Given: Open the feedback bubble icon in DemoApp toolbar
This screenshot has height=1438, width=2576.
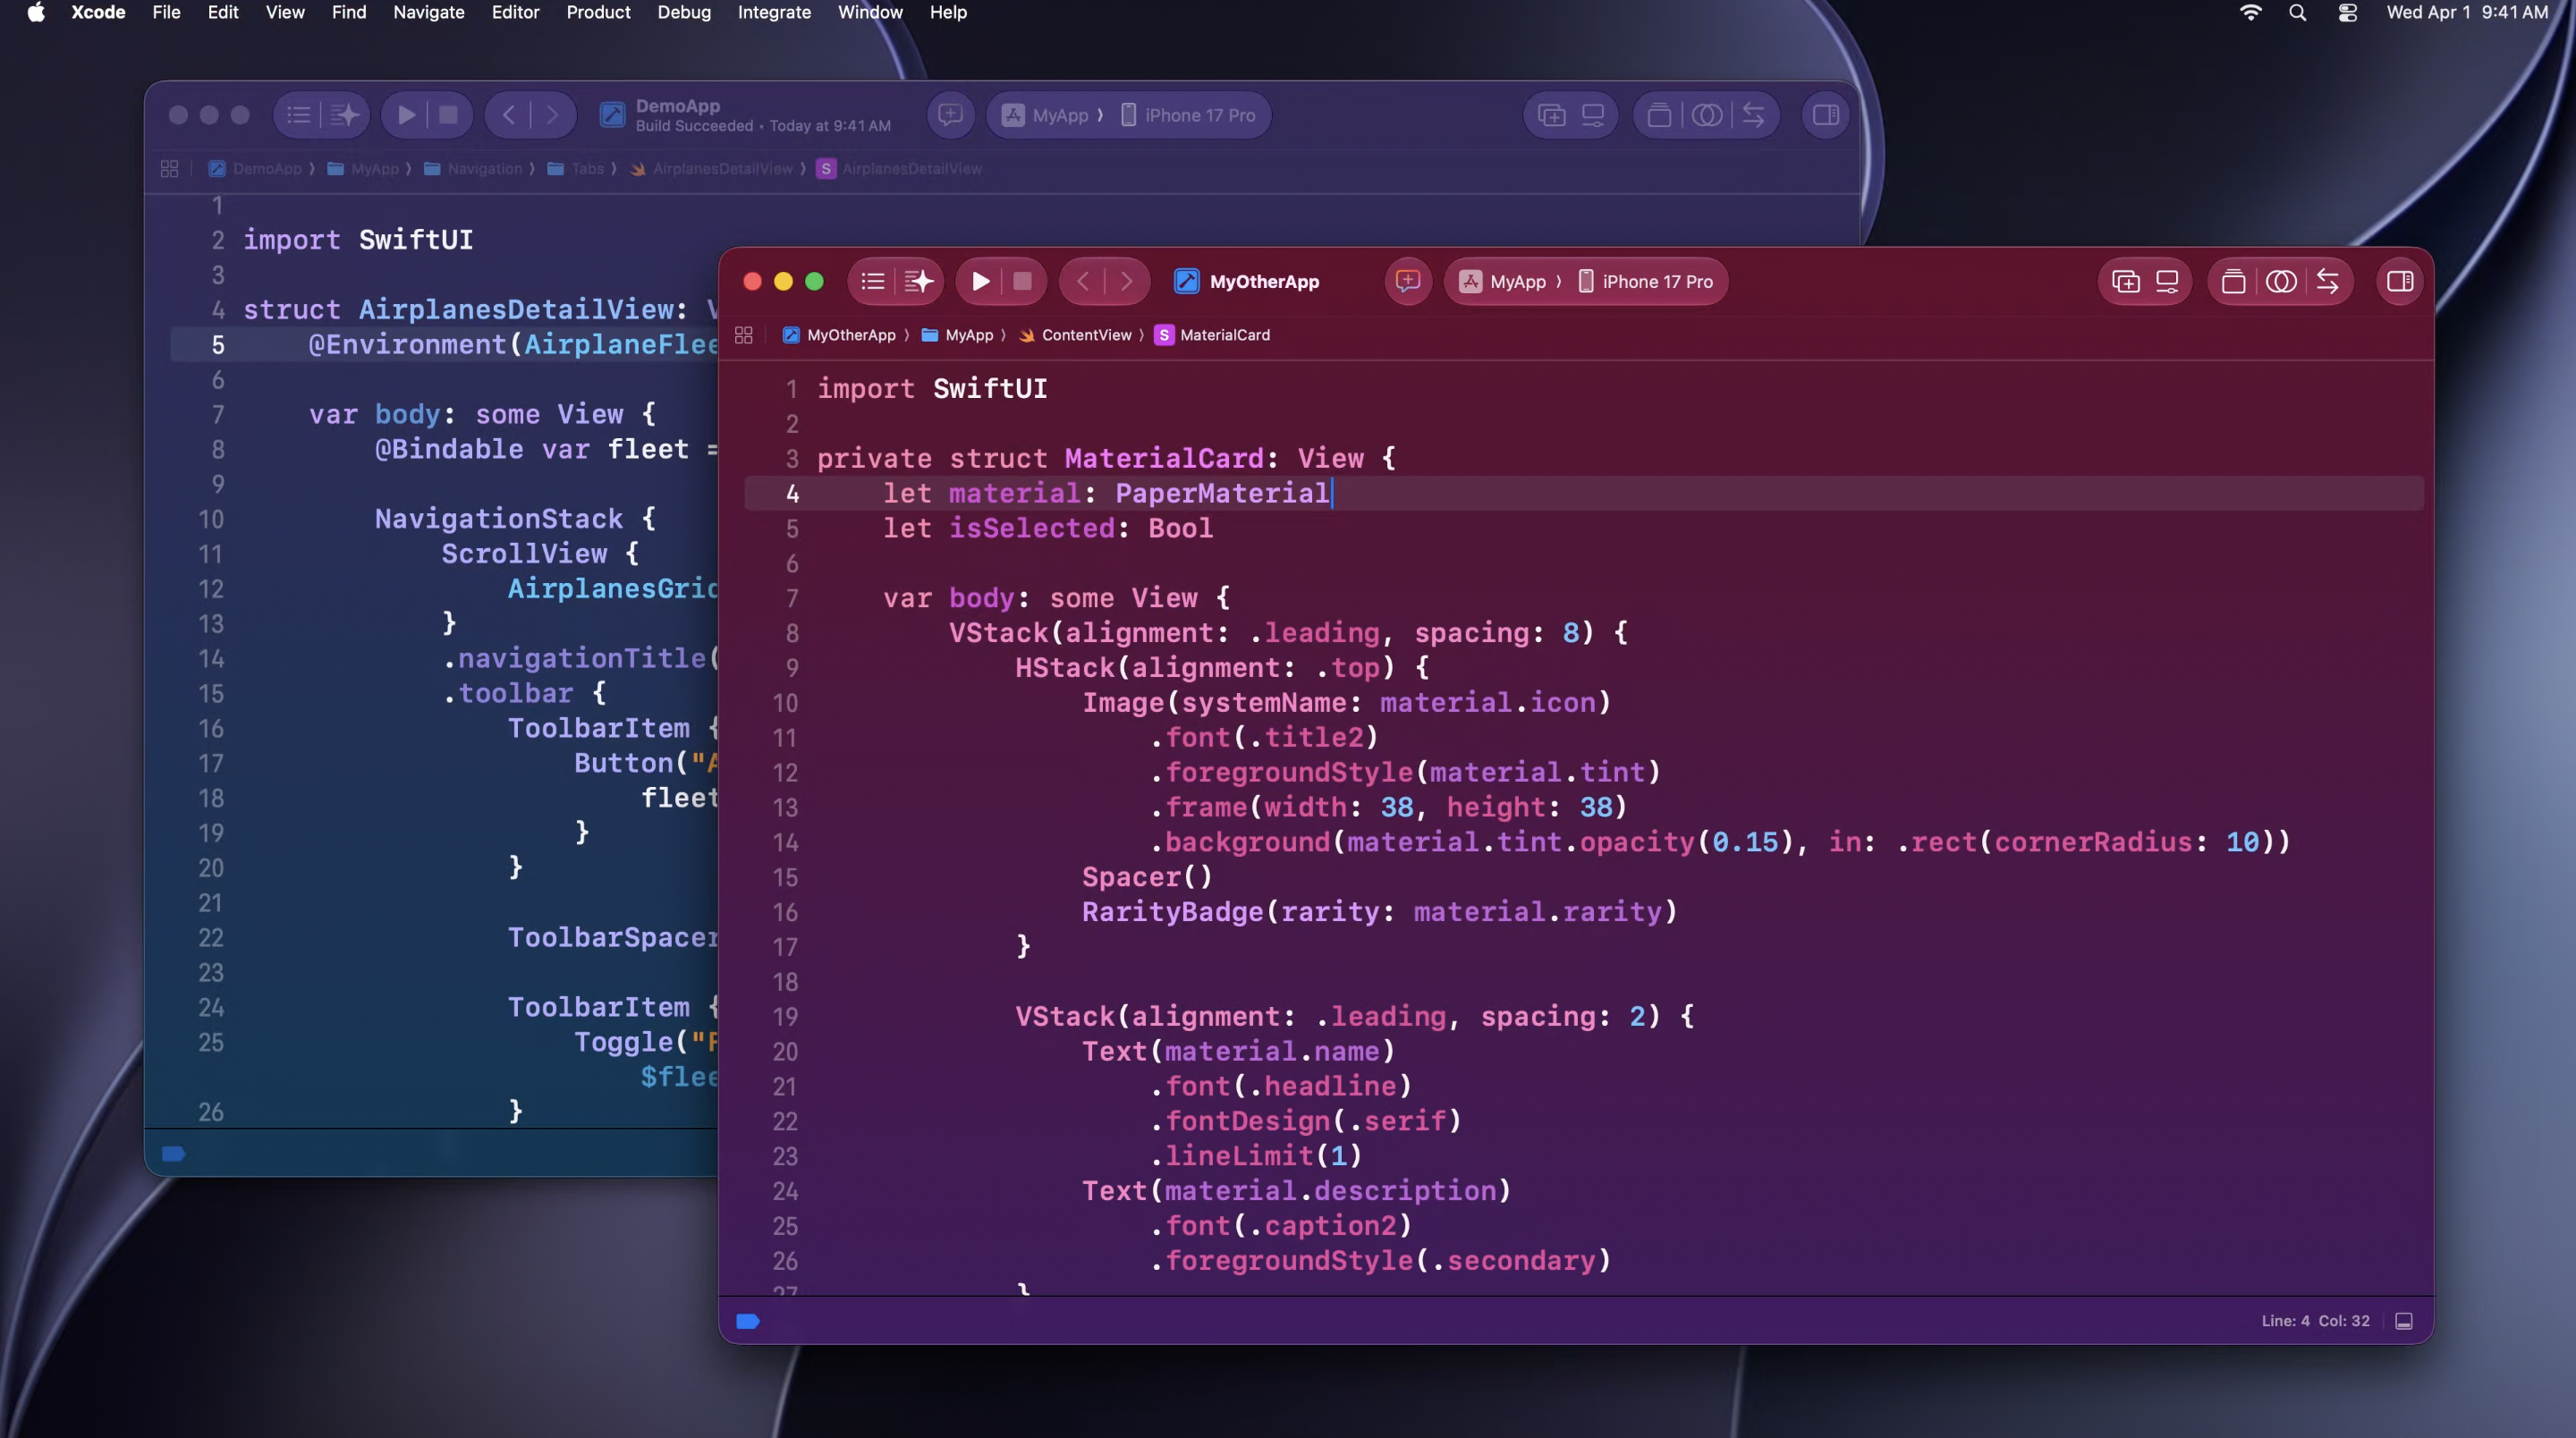Looking at the screenshot, I should tap(950, 115).
